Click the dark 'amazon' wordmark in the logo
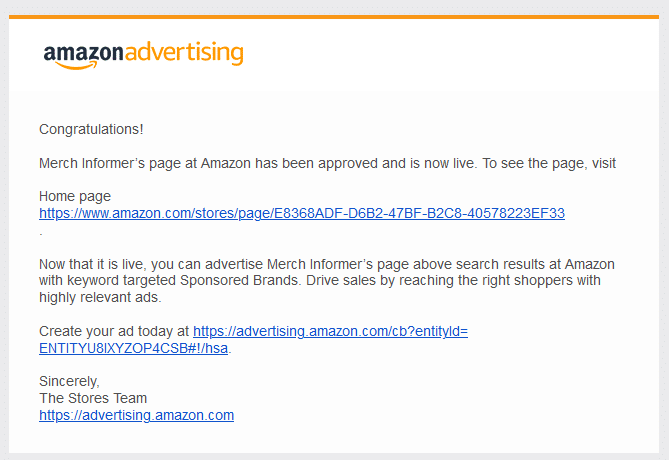The image size is (669, 460). tap(84, 52)
